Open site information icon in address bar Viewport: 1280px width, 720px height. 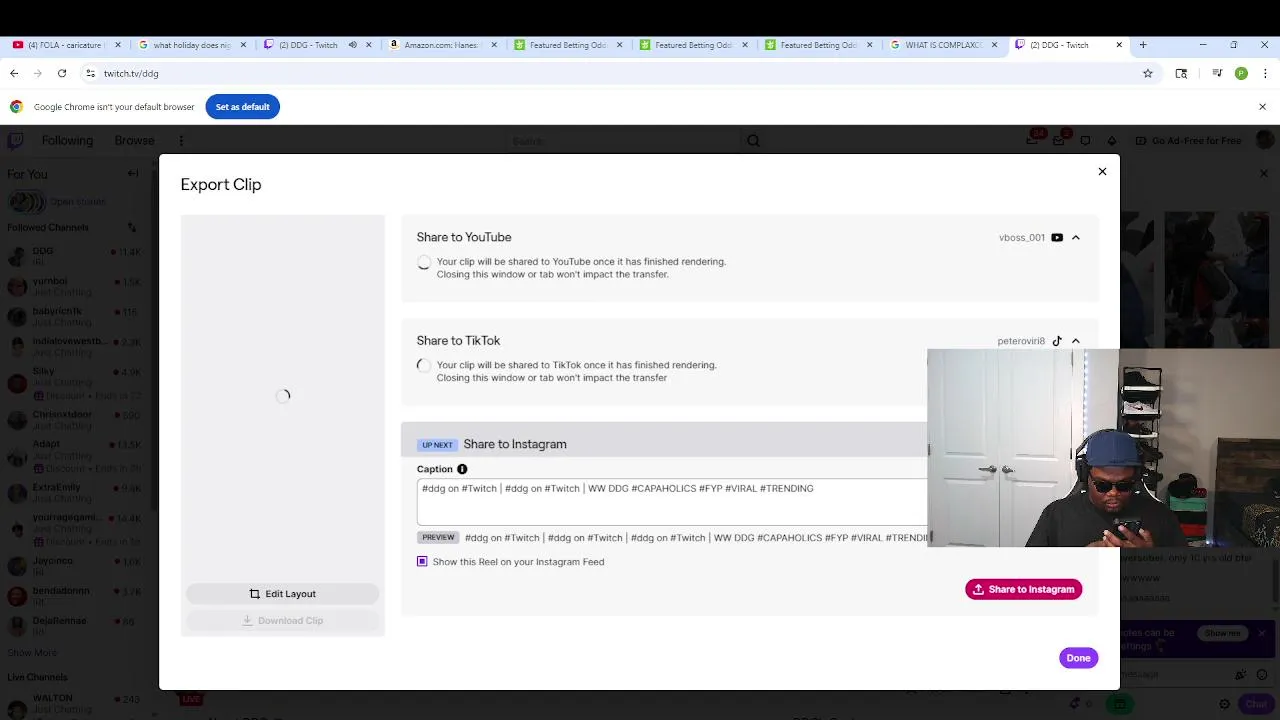click(x=90, y=73)
